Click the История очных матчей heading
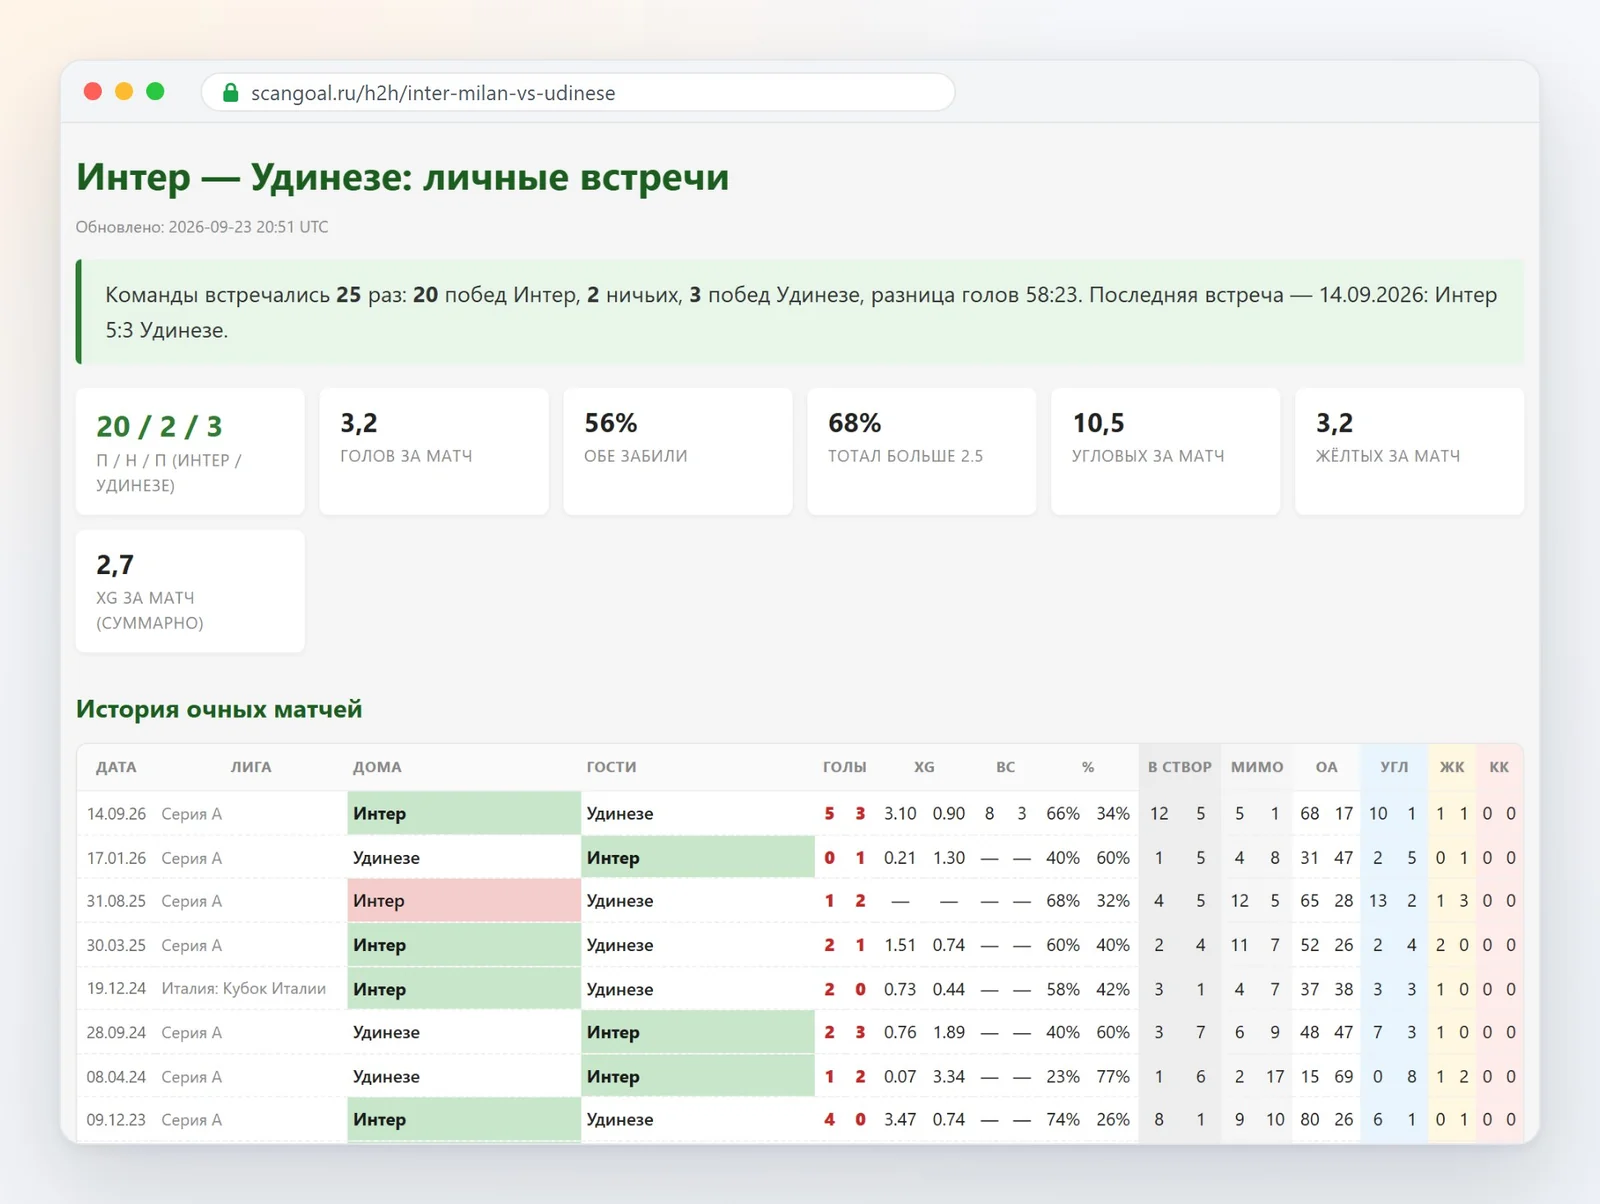Viewport: 1600px width, 1204px height. click(x=219, y=709)
